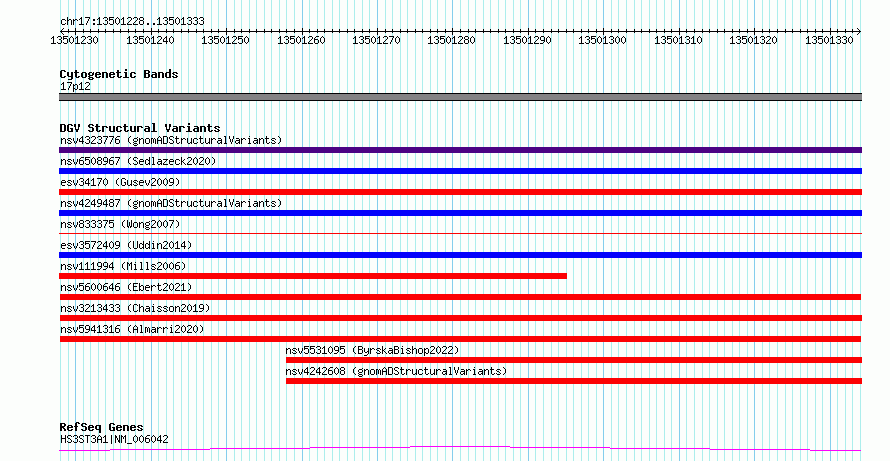Click ruler position 13501250

[x=225, y=40]
